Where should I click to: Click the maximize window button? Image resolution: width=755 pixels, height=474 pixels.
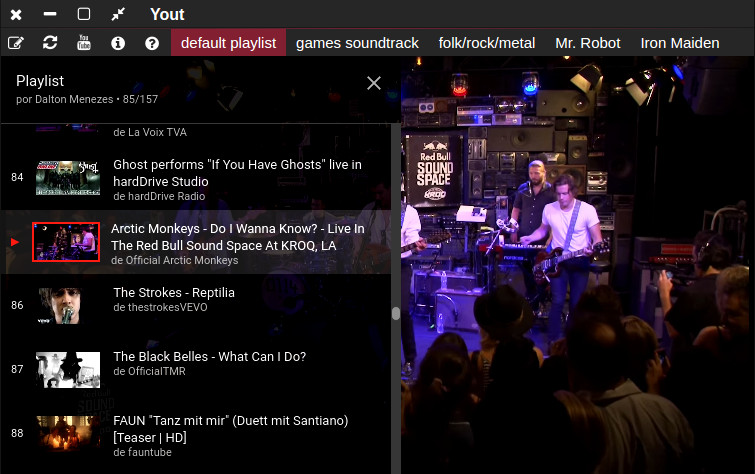pyautogui.click(x=84, y=14)
